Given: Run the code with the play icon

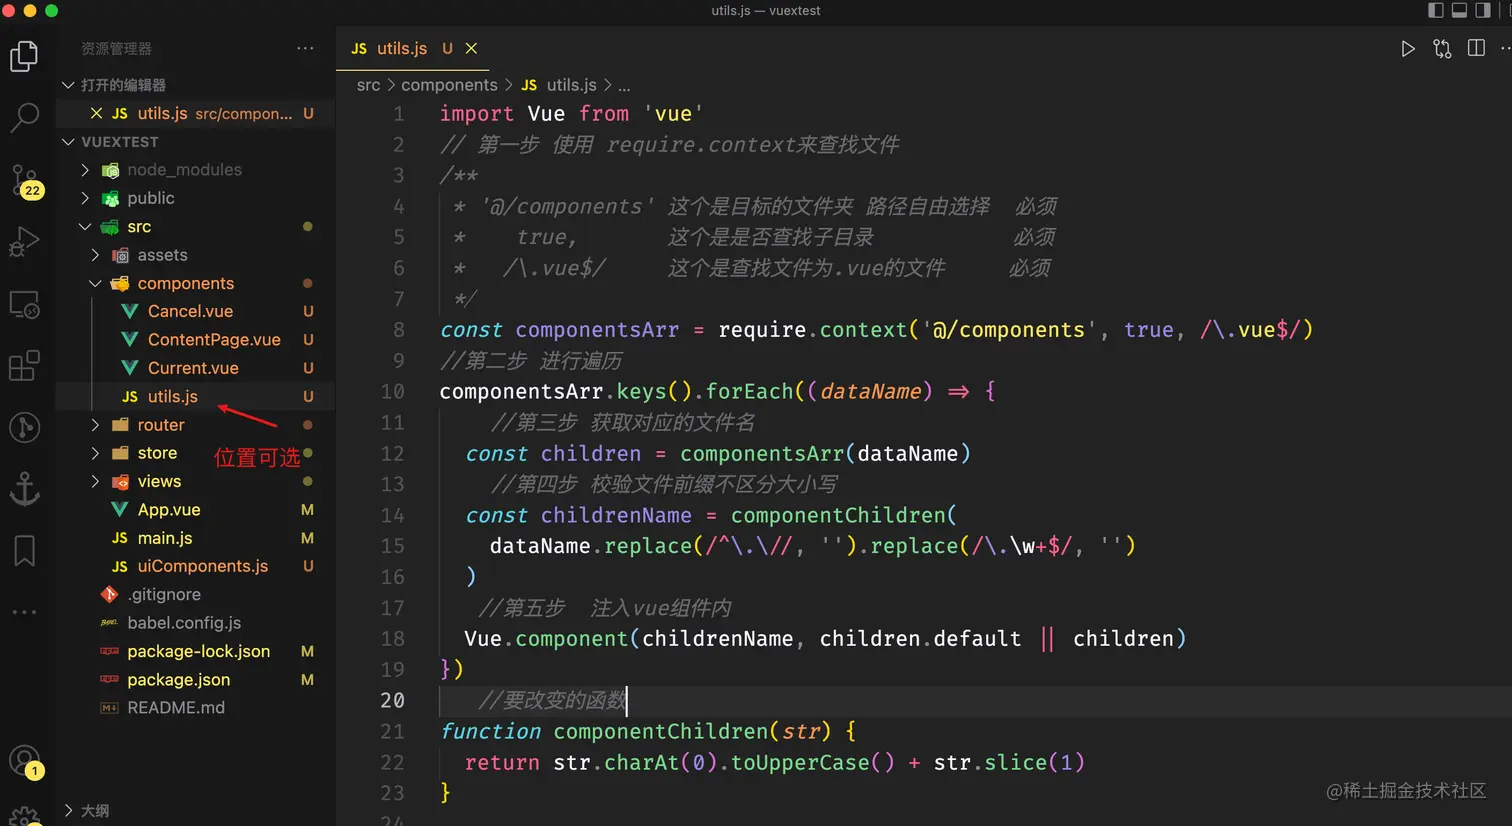Looking at the screenshot, I should pos(1408,49).
